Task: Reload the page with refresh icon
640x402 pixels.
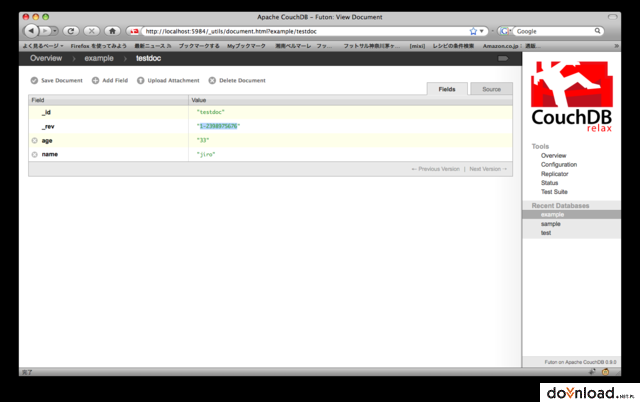Action: coord(71,31)
